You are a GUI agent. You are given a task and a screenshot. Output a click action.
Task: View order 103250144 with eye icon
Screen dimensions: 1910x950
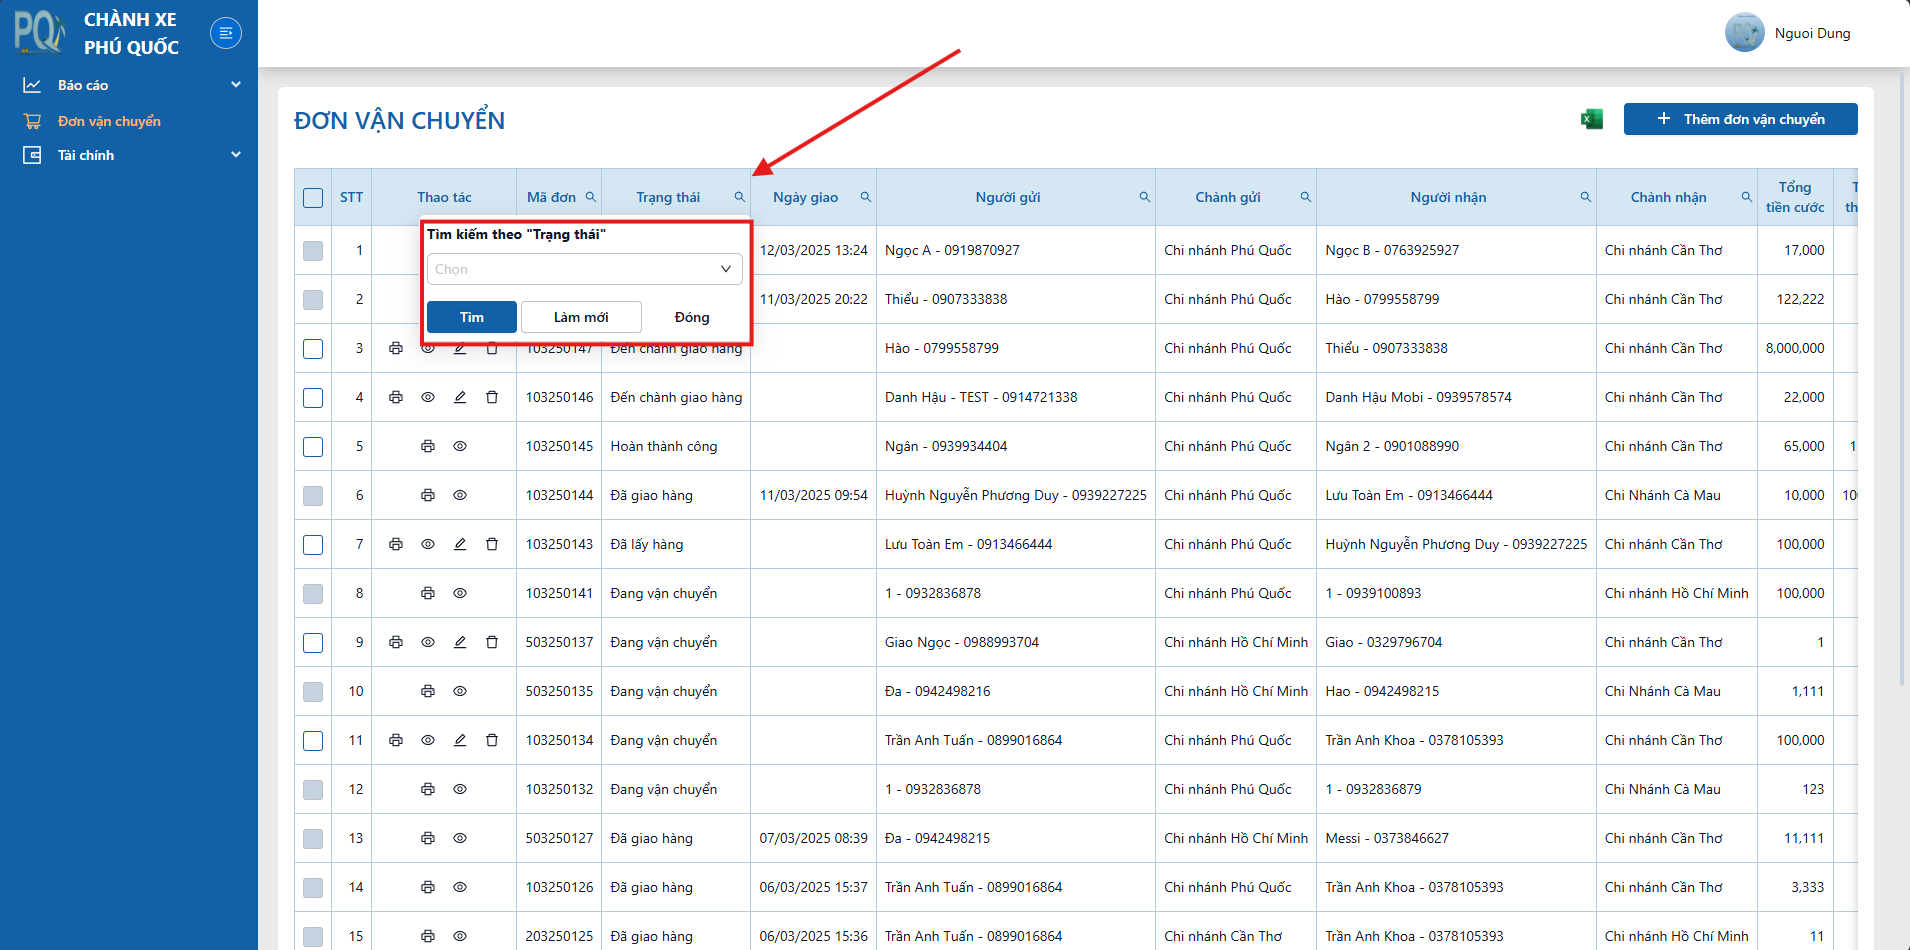tap(460, 495)
